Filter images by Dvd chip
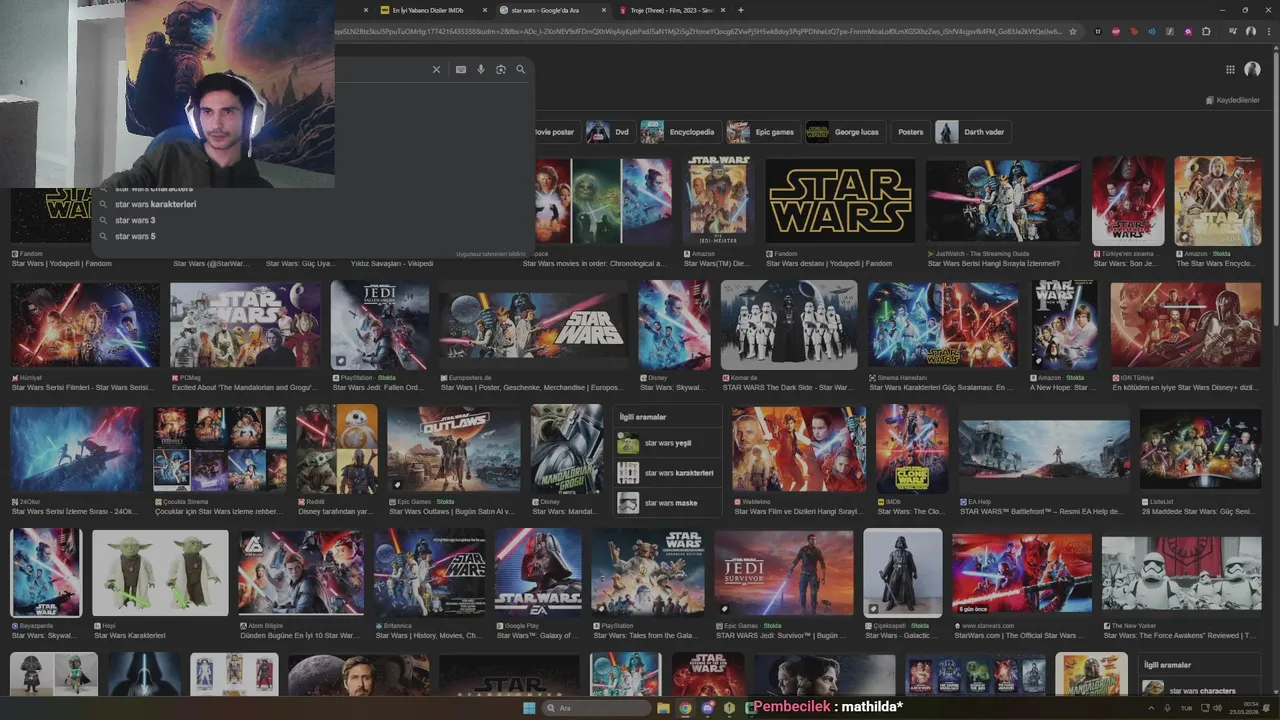Screen dimensions: 1280x720 pos(610,132)
